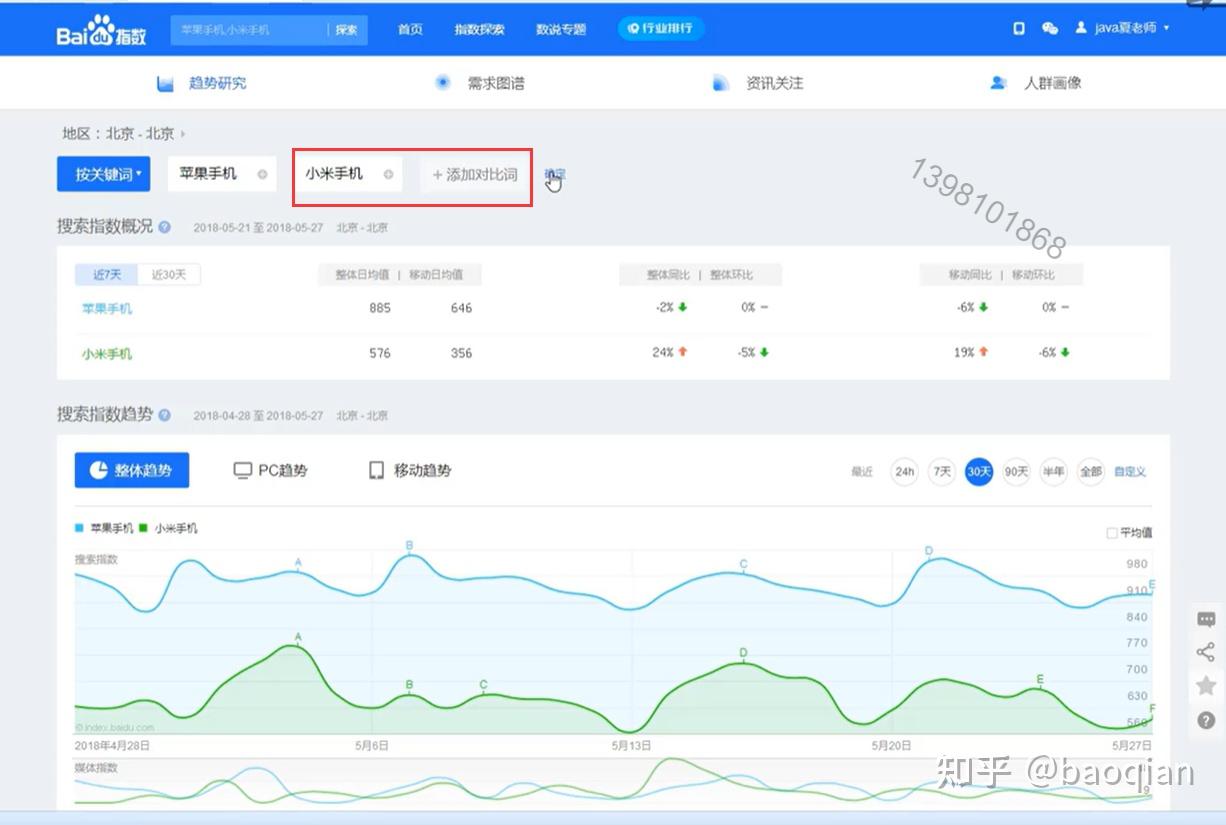Click the 趋势研究 chart icon
The image size is (1226, 825).
point(166,84)
